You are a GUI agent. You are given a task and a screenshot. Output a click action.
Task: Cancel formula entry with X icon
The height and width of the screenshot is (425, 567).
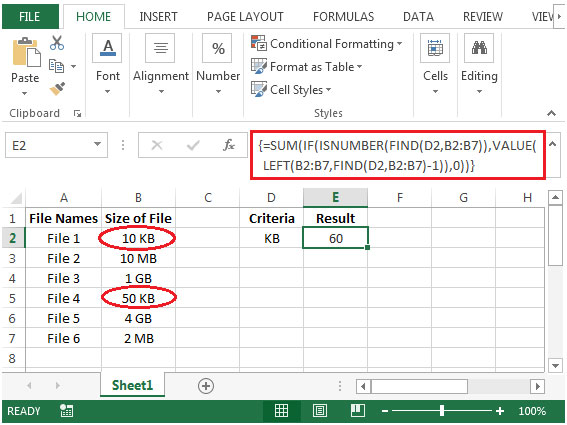pos(157,145)
